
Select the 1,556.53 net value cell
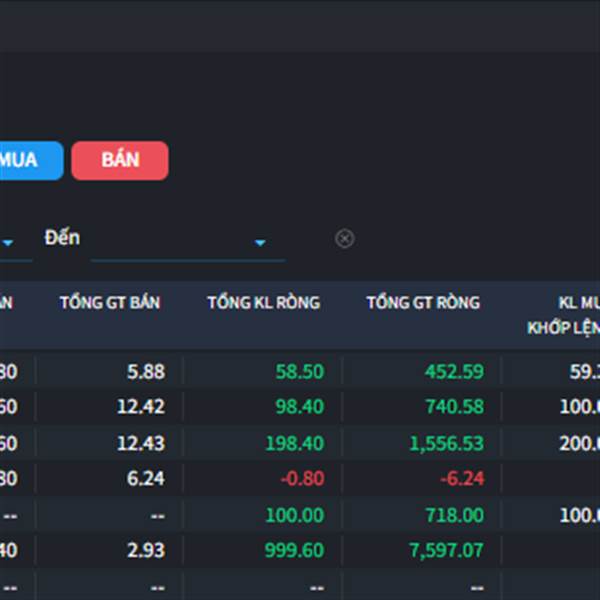pos(447,443)
